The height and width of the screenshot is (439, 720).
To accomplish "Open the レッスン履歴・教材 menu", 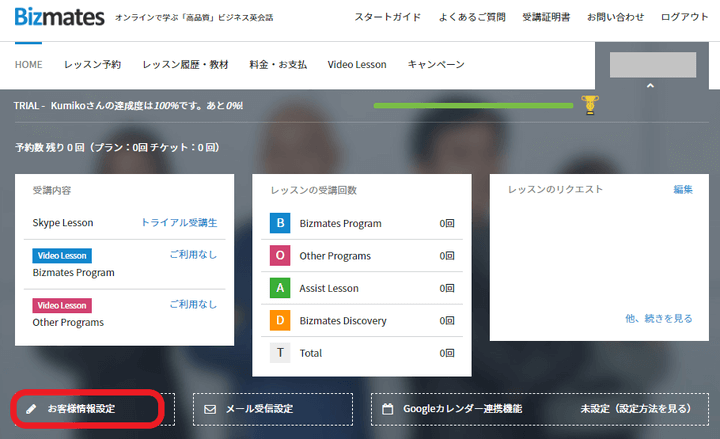I will (x=185, y=65).
